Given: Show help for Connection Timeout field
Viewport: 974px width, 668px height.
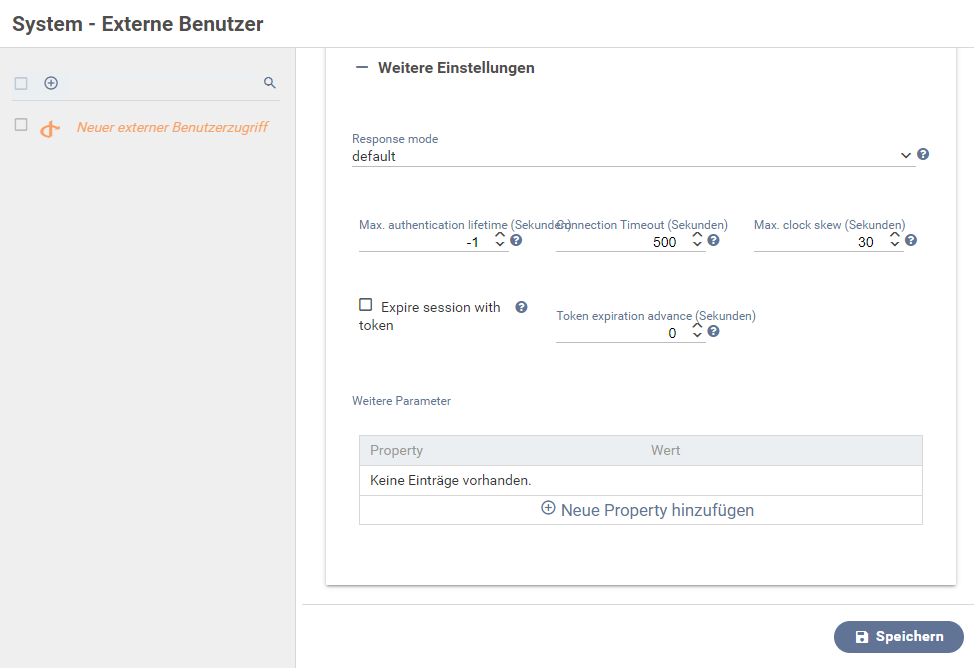Looking at the screenshot, I should coord(713,241).
